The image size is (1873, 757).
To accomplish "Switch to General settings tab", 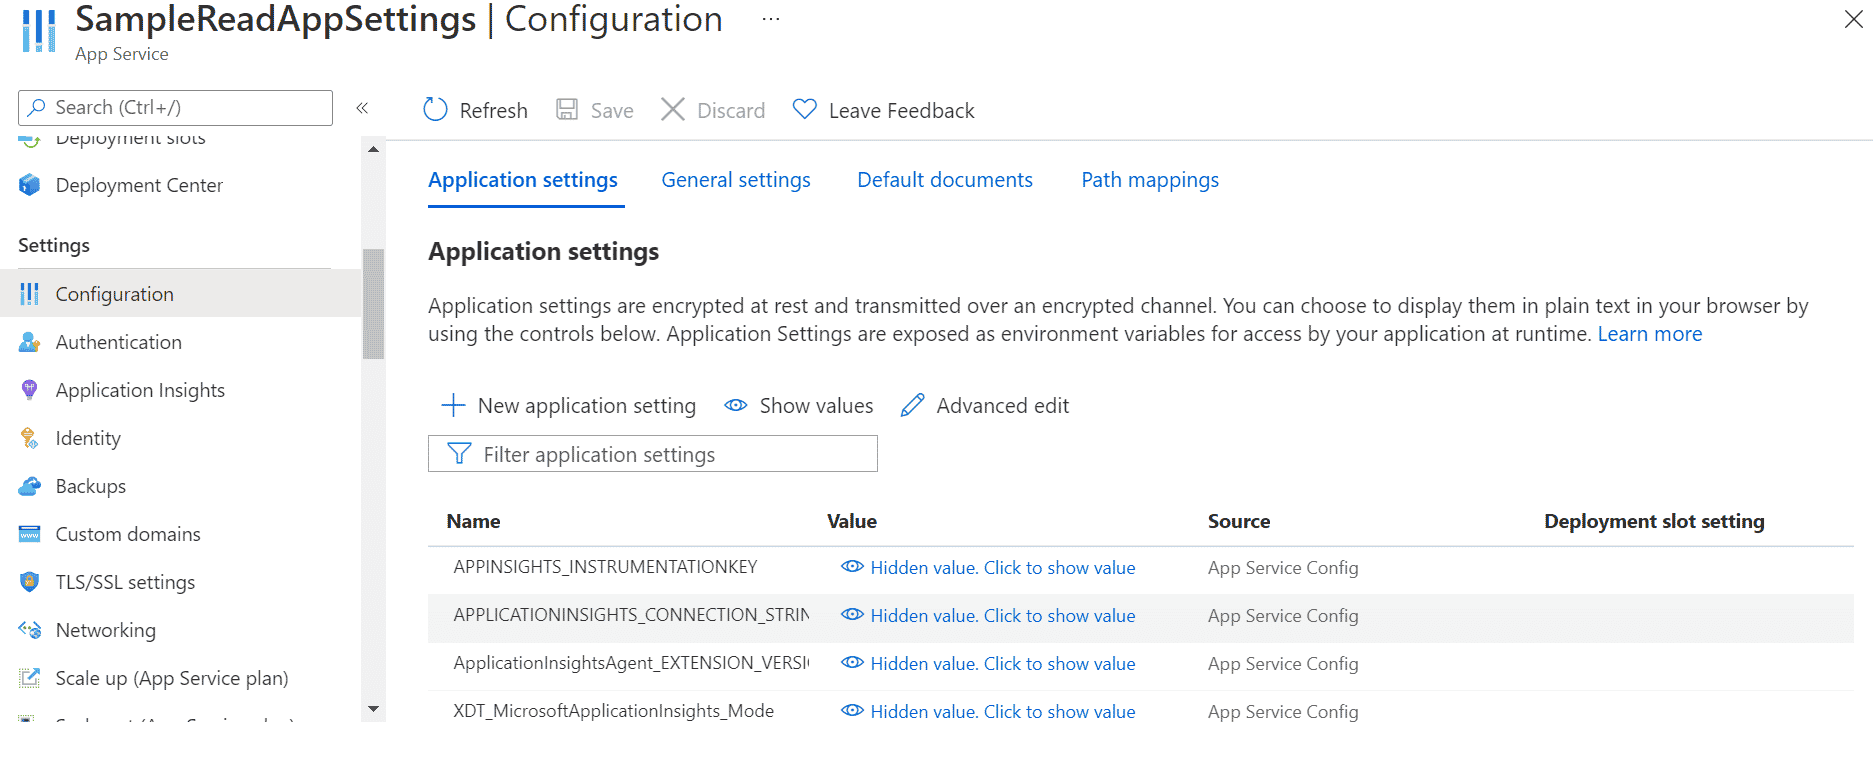I will click(x=736, y=180).
